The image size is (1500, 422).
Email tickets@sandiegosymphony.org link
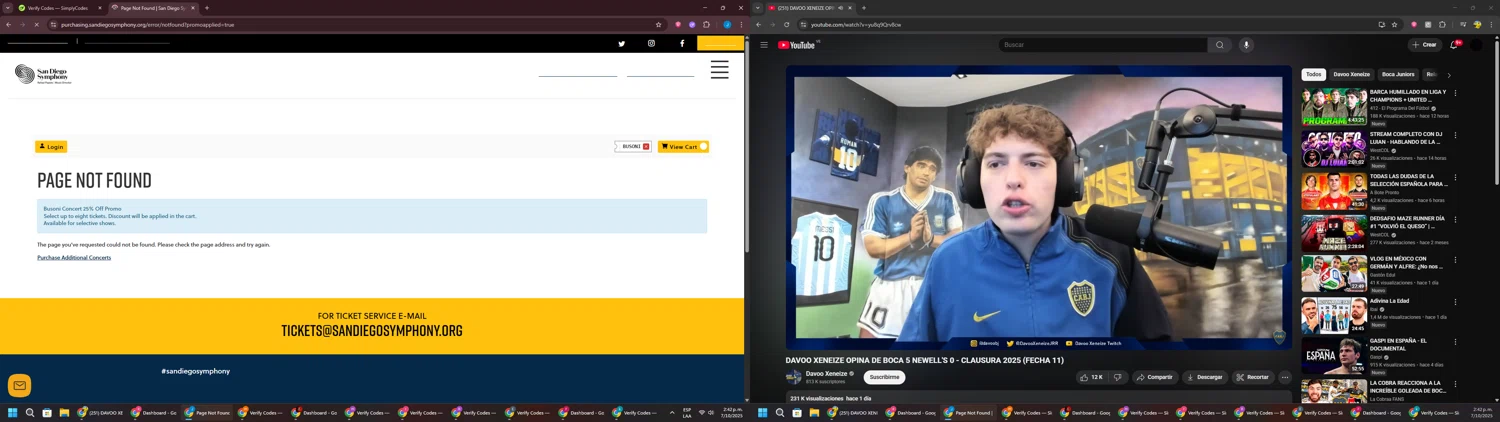click(x=372, y=331)
